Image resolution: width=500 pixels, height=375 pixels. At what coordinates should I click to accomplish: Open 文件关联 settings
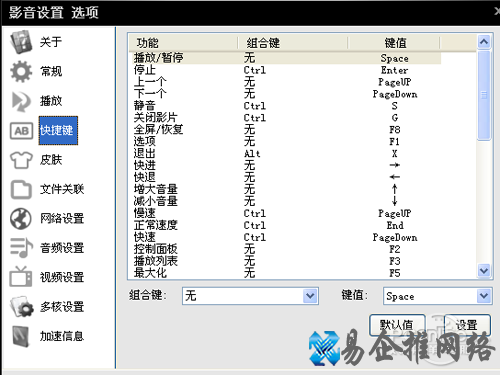pyautogui.click(x=62, y=189)
